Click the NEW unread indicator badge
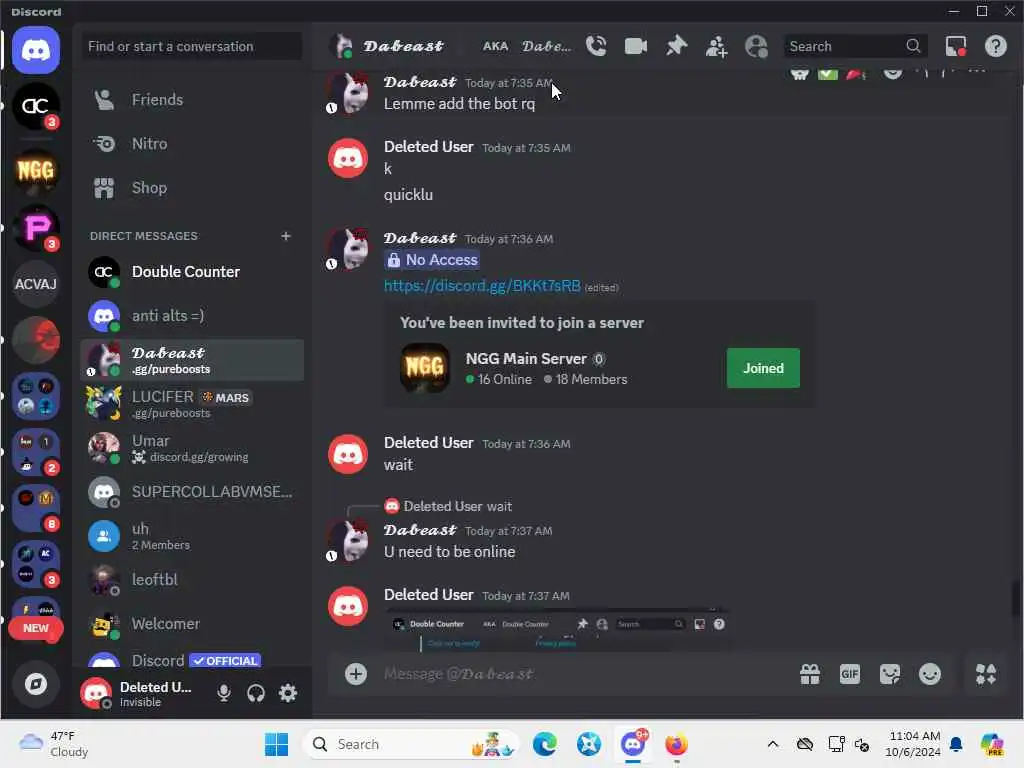 [36, 628]
